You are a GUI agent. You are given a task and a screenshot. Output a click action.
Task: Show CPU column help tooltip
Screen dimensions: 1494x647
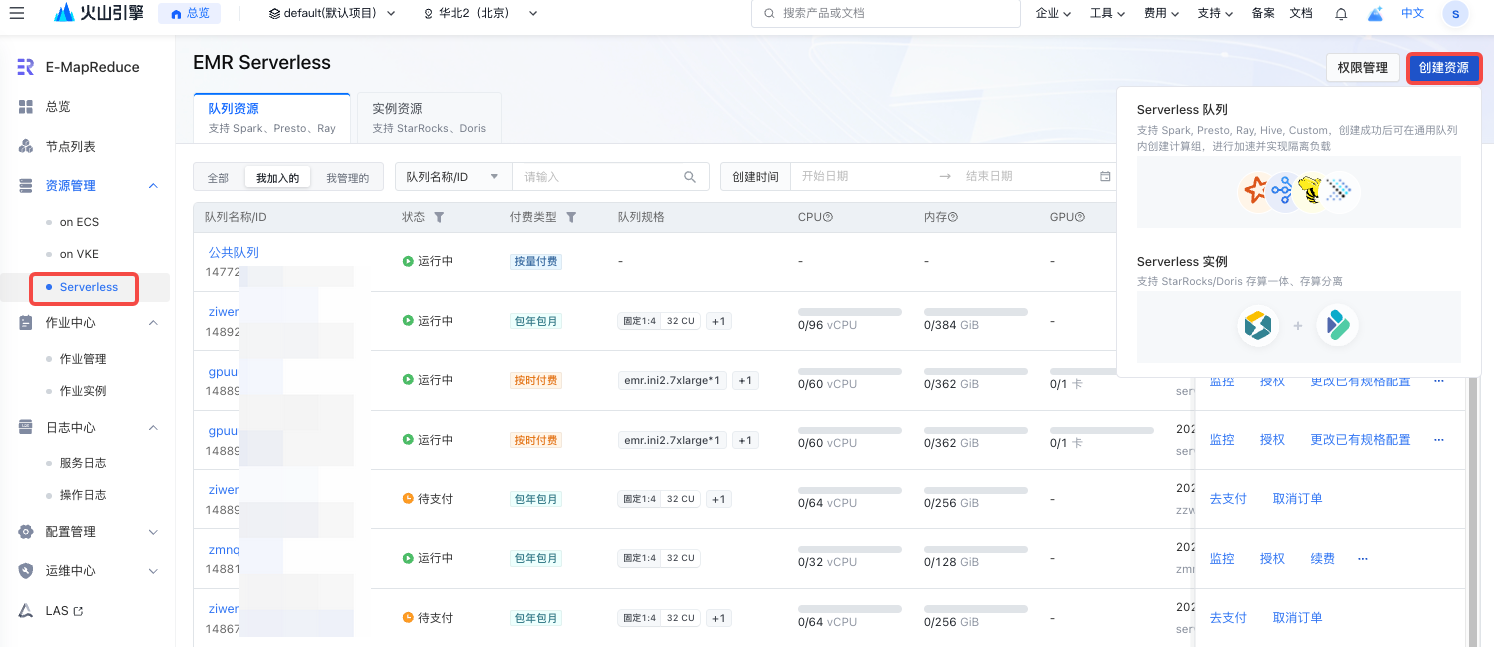click(x=828, y=217)
